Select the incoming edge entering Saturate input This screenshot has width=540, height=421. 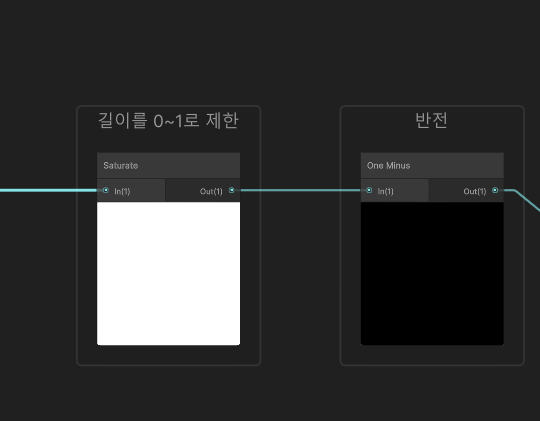pyautogui.click(x=48, y=190)
